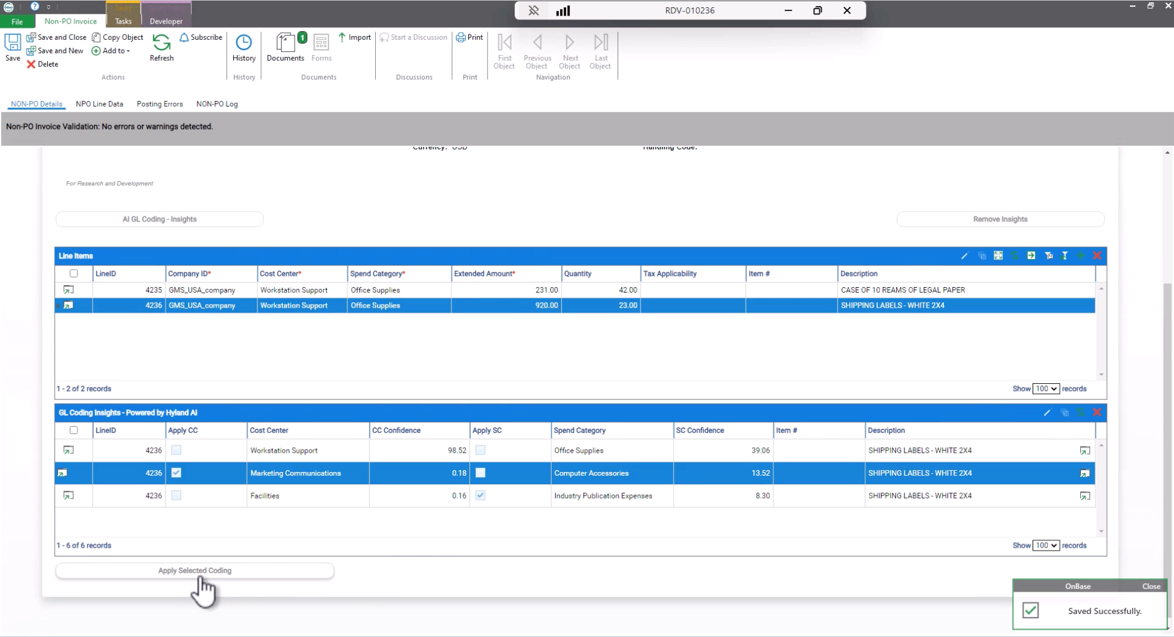Click Save and Close in the ribbon
The image size is (1174, 637).
[56, 37]
